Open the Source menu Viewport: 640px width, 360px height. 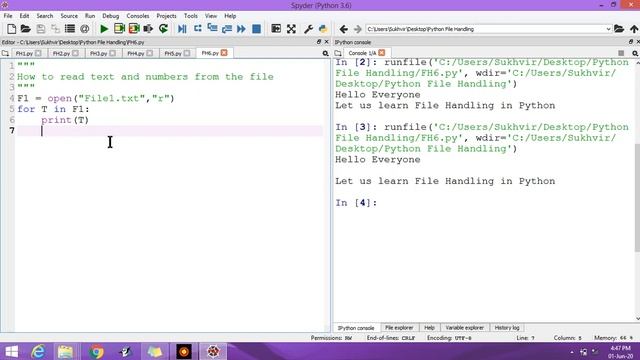(x=69, y=16)
